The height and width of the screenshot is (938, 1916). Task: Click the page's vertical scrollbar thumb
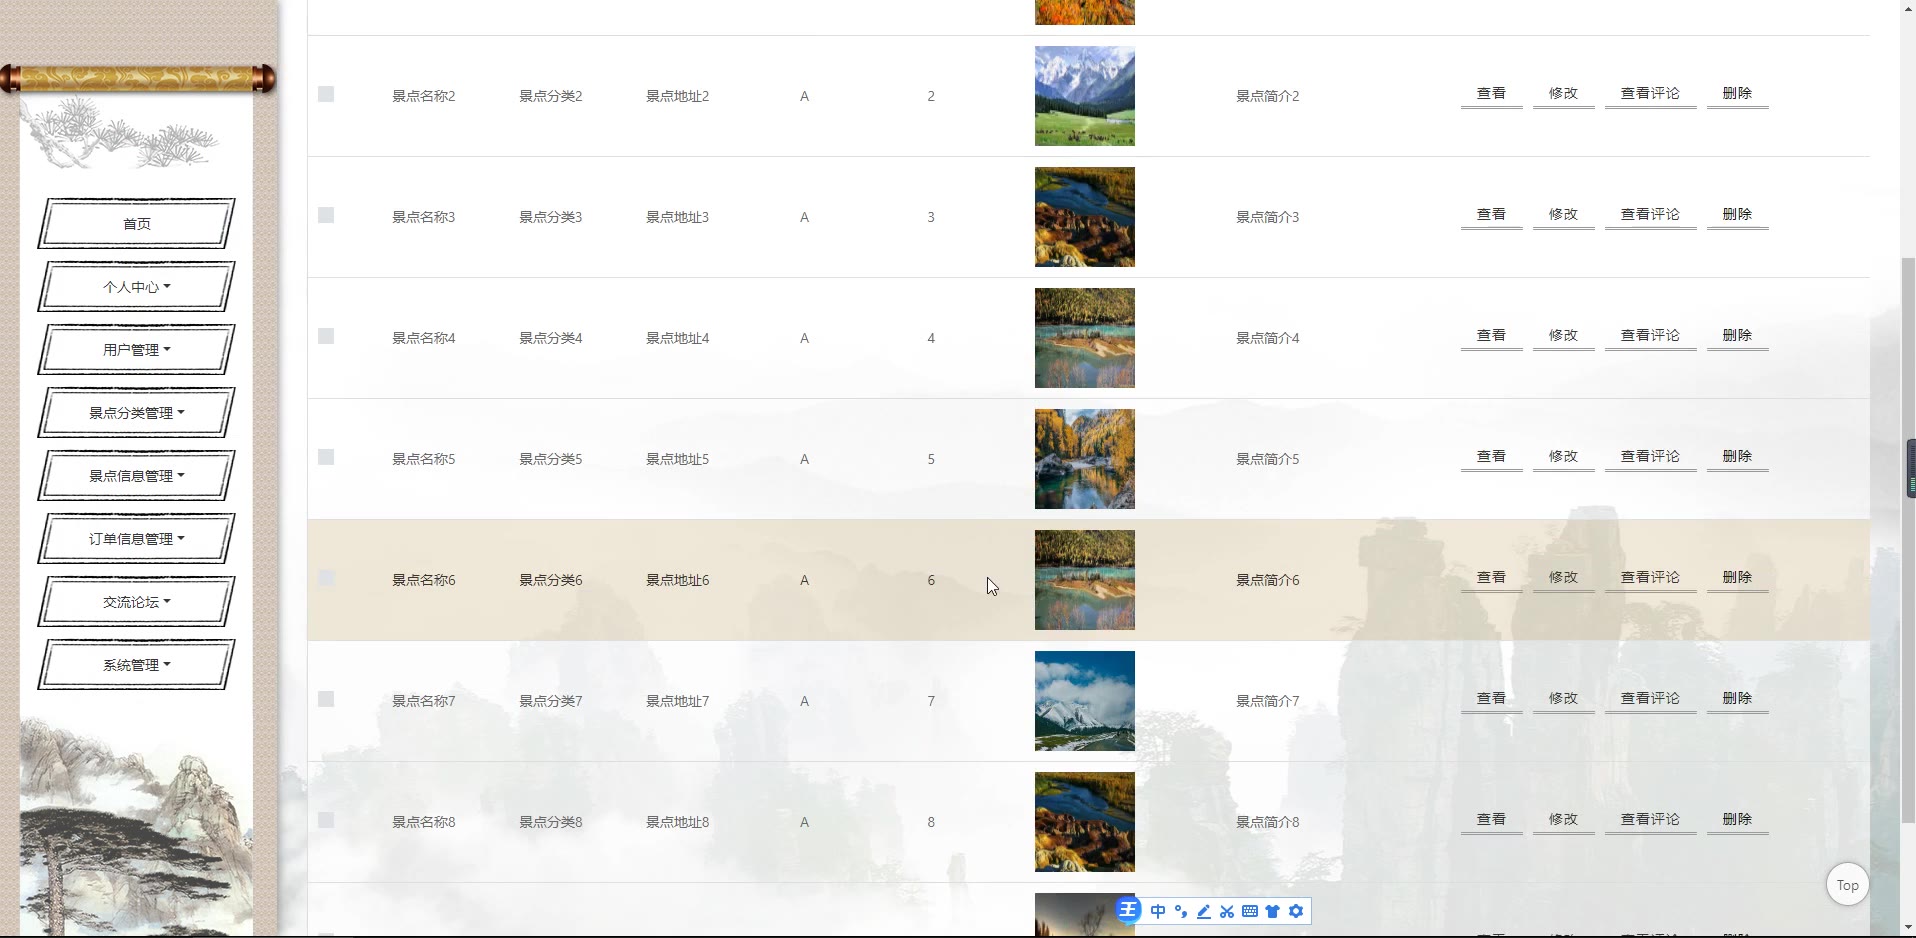(x=1908, y=540)
